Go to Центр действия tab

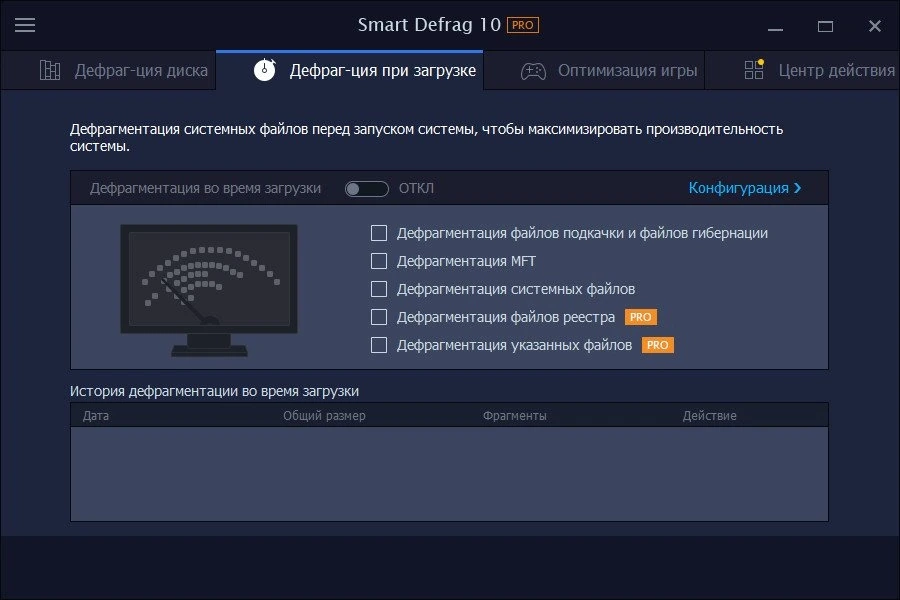(802, 71)
